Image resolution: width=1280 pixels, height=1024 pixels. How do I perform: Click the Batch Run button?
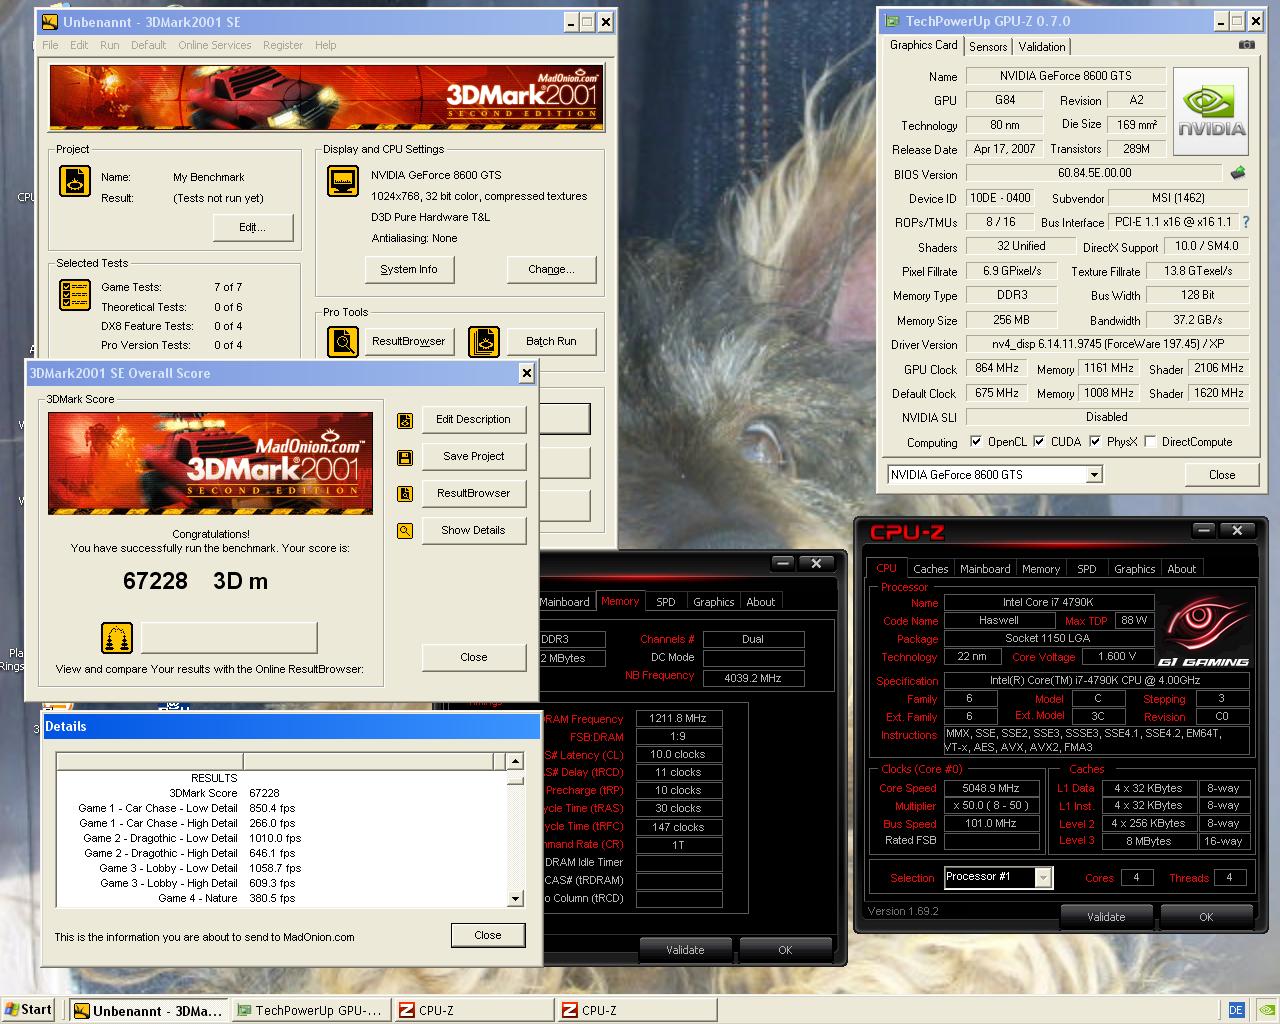551,342
